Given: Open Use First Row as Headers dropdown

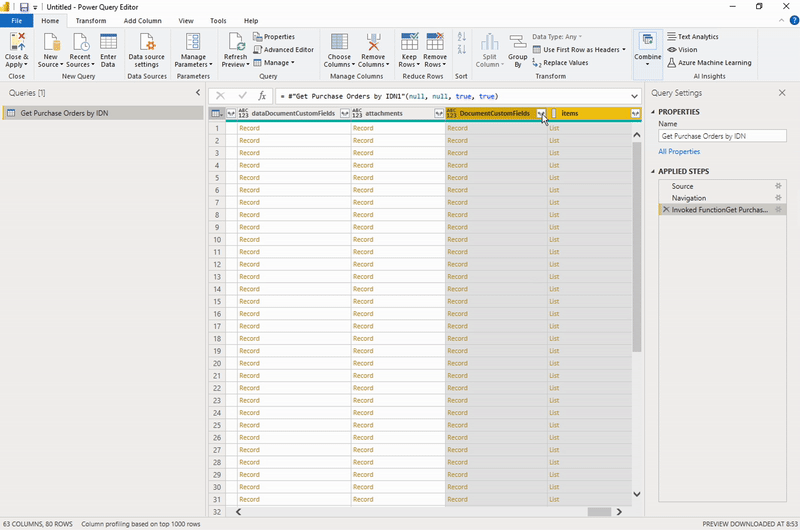Looking at the screenshot, I should (x=624, y=49).
